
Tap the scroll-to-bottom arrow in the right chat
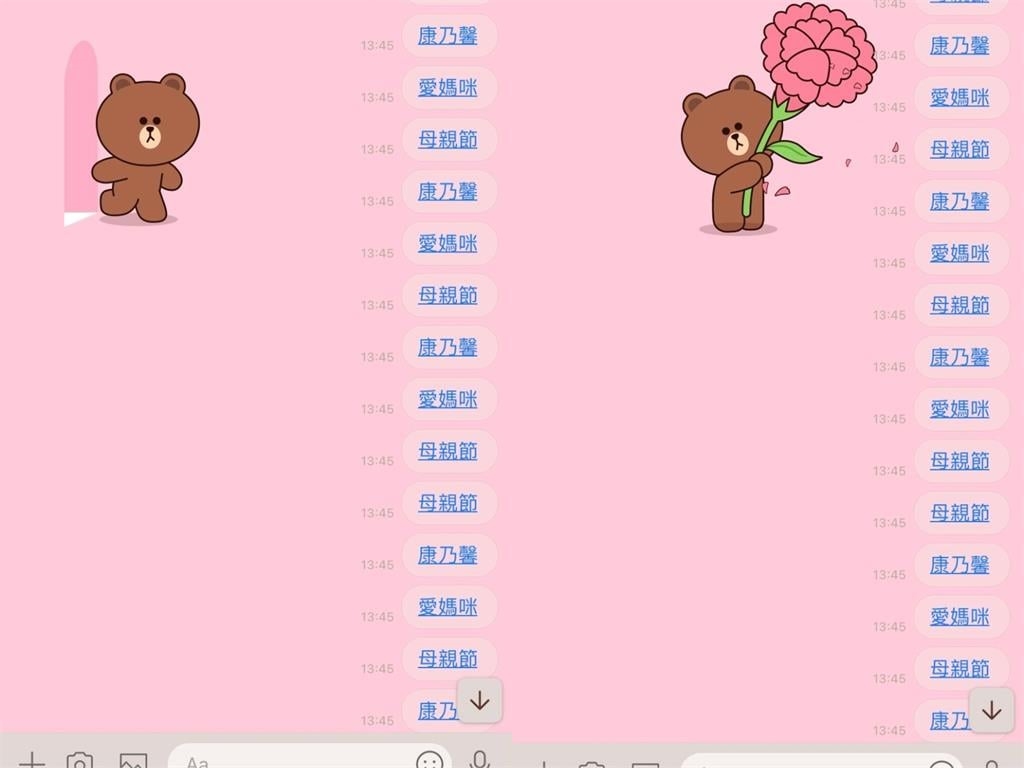[991, 710]
